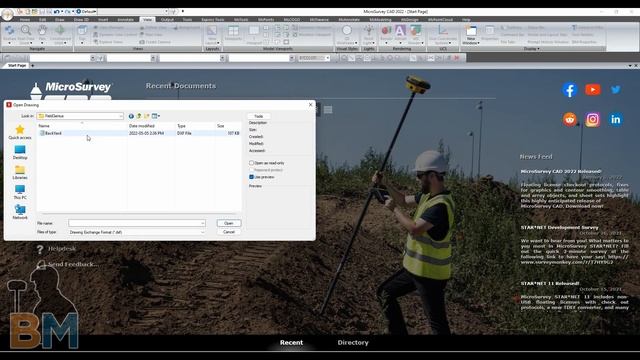Open the Draw ribbon tab
Viewport: 640px width, 360px height.
(x=60, y=20)
